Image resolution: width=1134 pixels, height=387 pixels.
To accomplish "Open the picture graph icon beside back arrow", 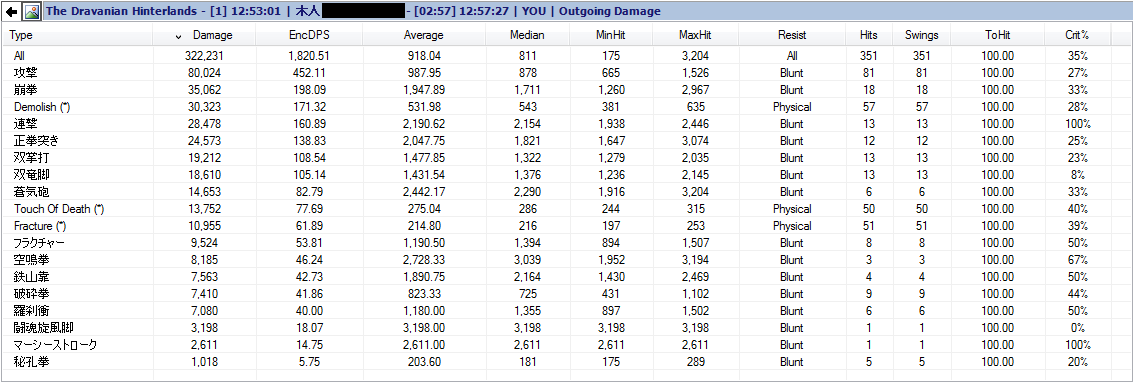I will (x=31, y=12).
